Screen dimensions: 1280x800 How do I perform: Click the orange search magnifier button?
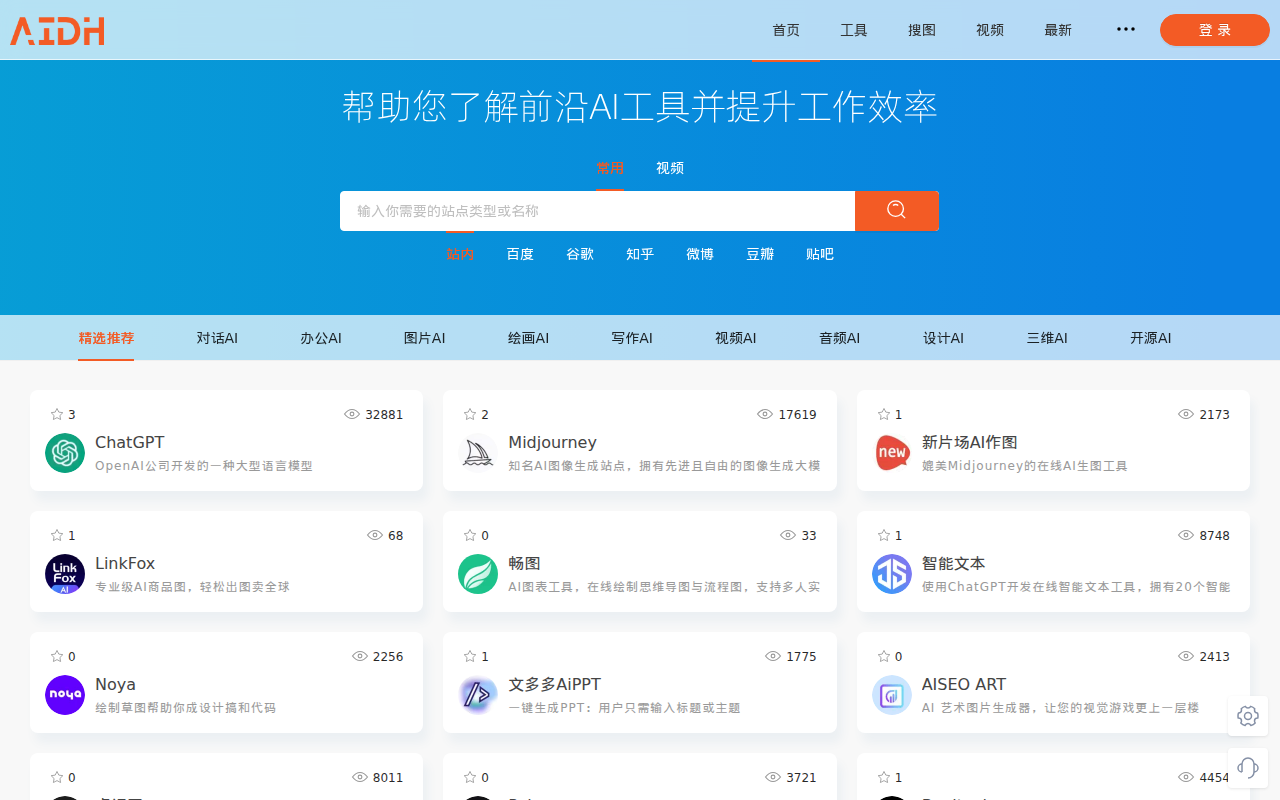tap(897, 211)
